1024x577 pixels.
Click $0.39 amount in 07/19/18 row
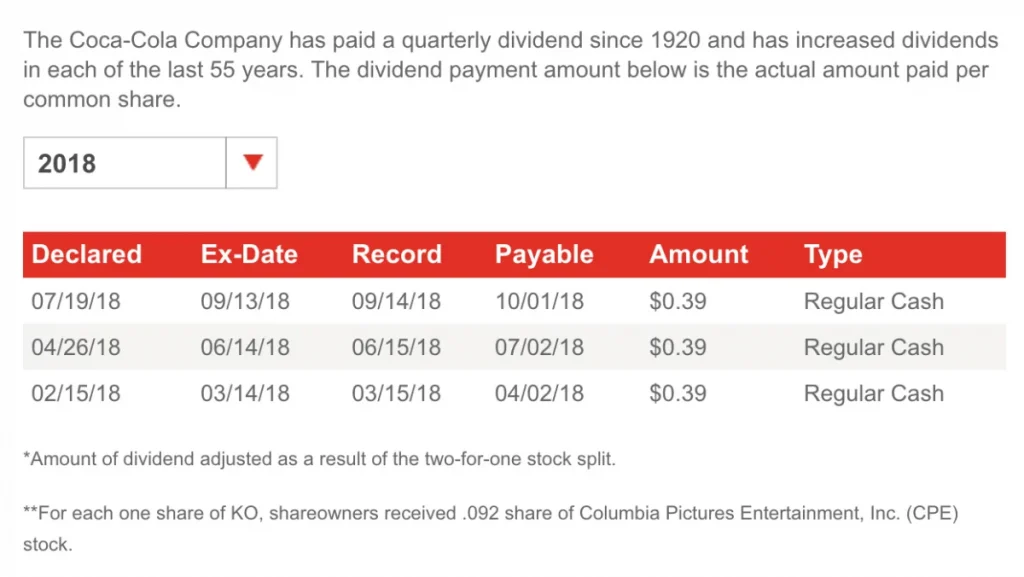click(678, 301)
